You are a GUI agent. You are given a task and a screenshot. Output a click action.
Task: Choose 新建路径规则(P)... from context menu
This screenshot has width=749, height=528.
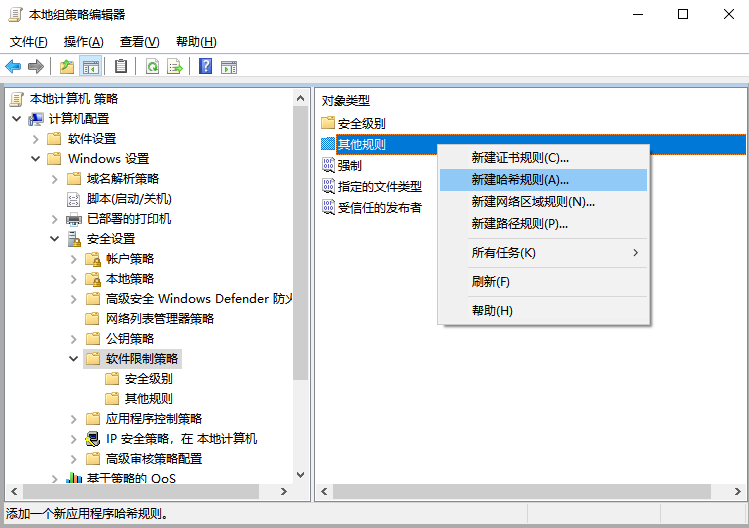543,224
